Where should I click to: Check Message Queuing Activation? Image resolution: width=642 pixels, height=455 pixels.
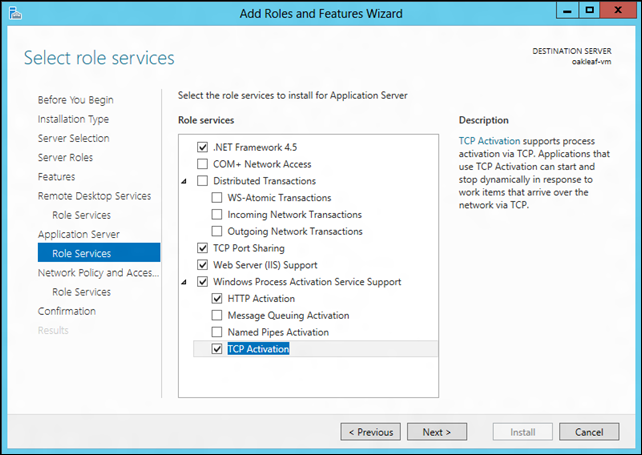(x=217, y=315)
